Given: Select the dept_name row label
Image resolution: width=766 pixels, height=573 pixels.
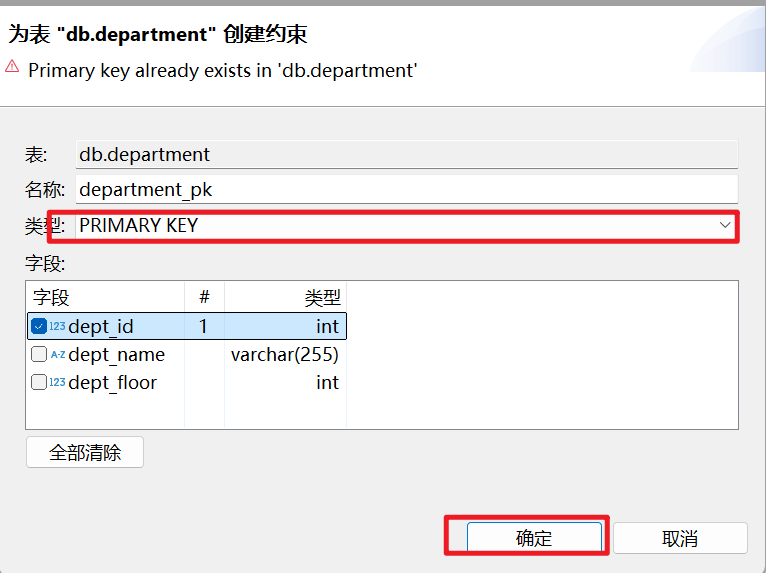Looking at the screenshot, I should tap(116, 354).
